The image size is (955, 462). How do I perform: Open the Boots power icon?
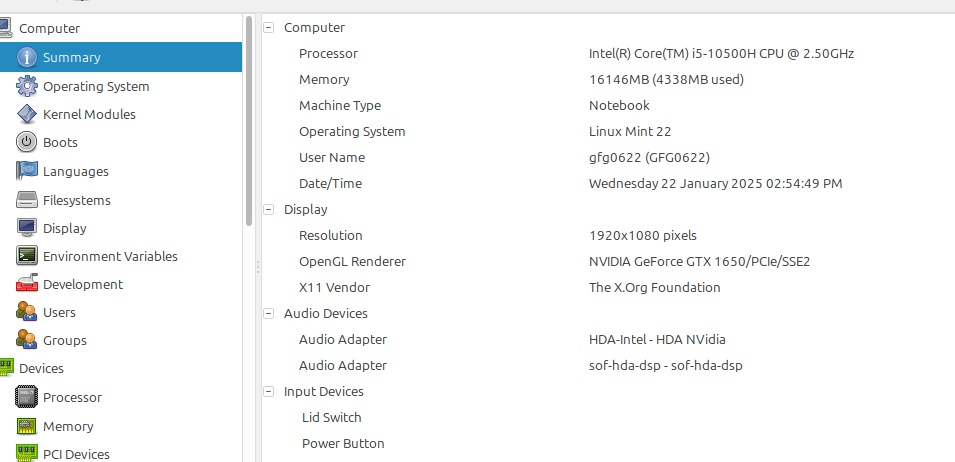pos(27,142)
